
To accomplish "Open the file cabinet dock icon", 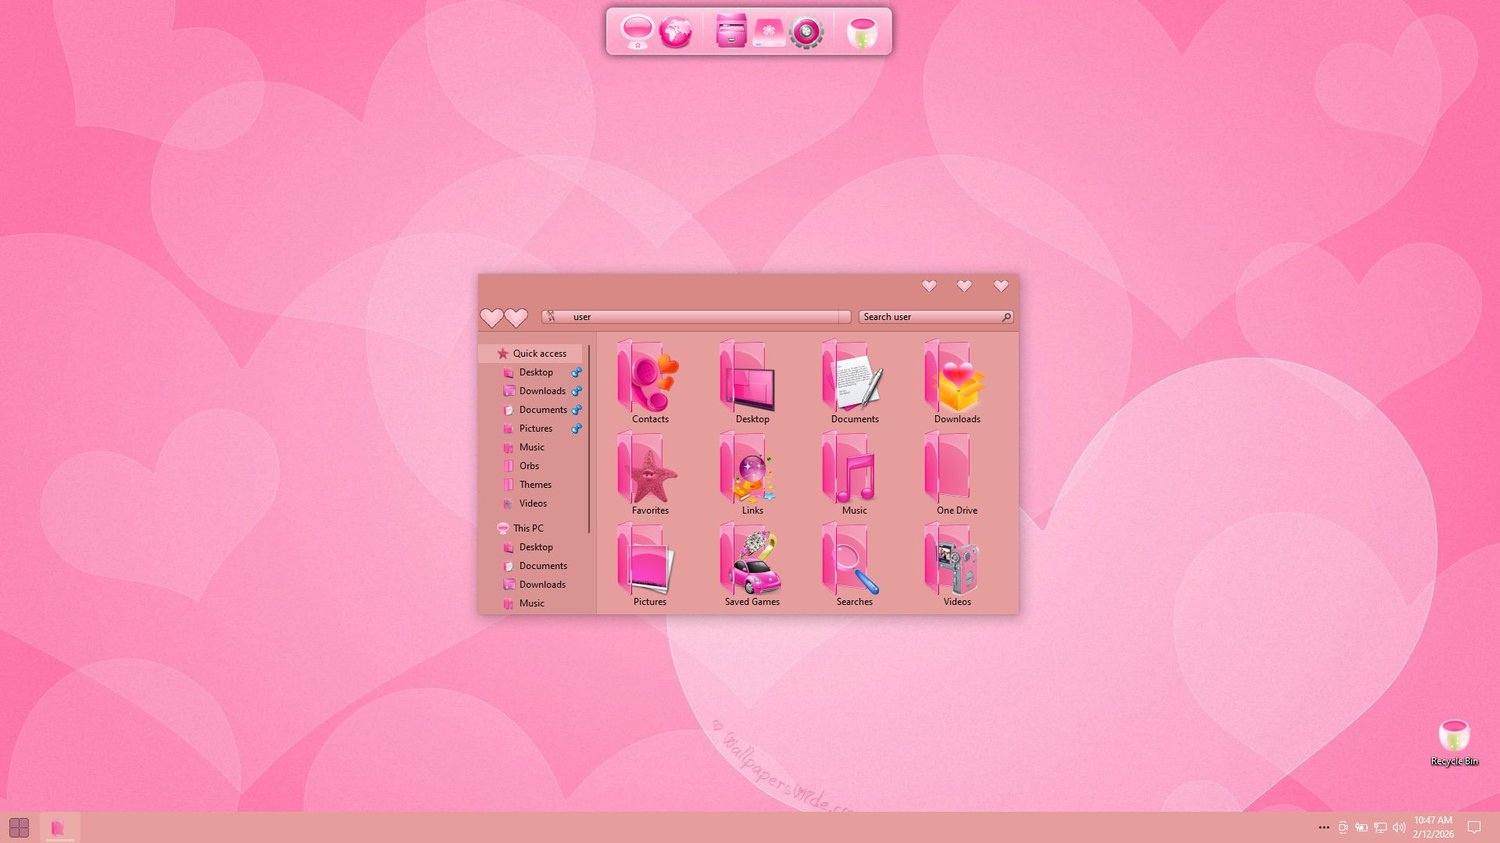I will point(731,32).
